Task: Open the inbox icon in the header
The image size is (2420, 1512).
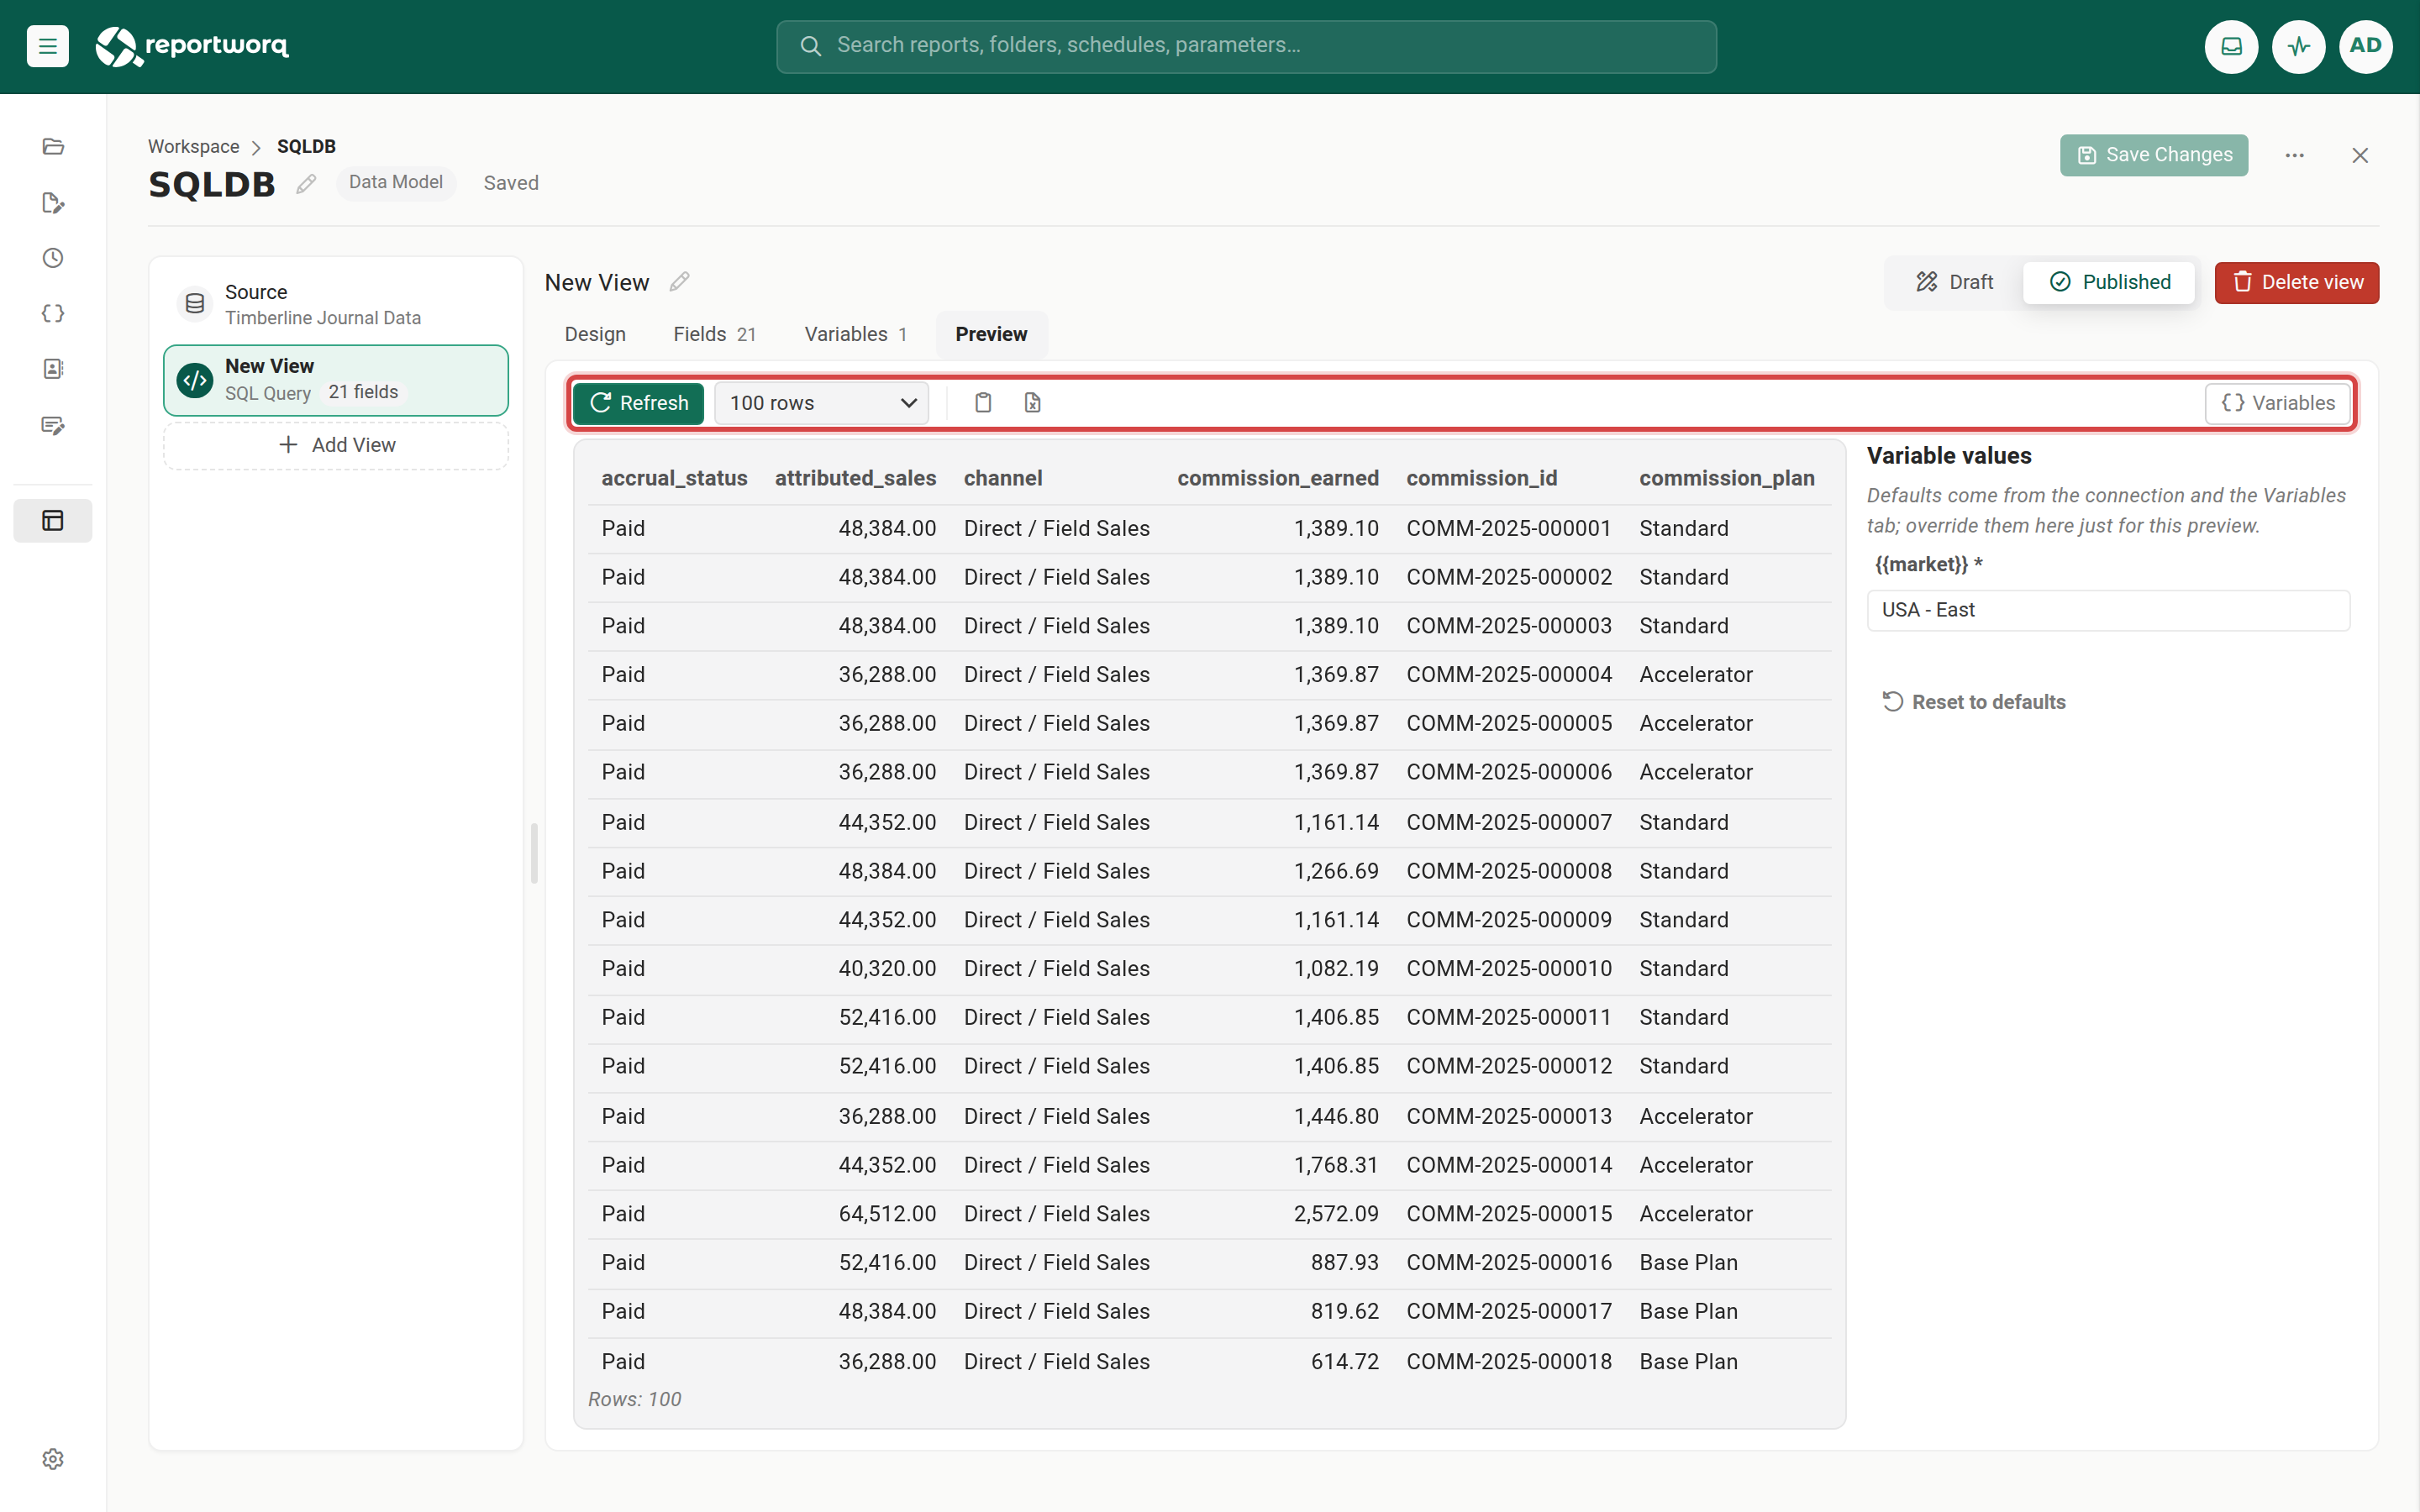Action: pyautogui.click(x=2231, y=46)
